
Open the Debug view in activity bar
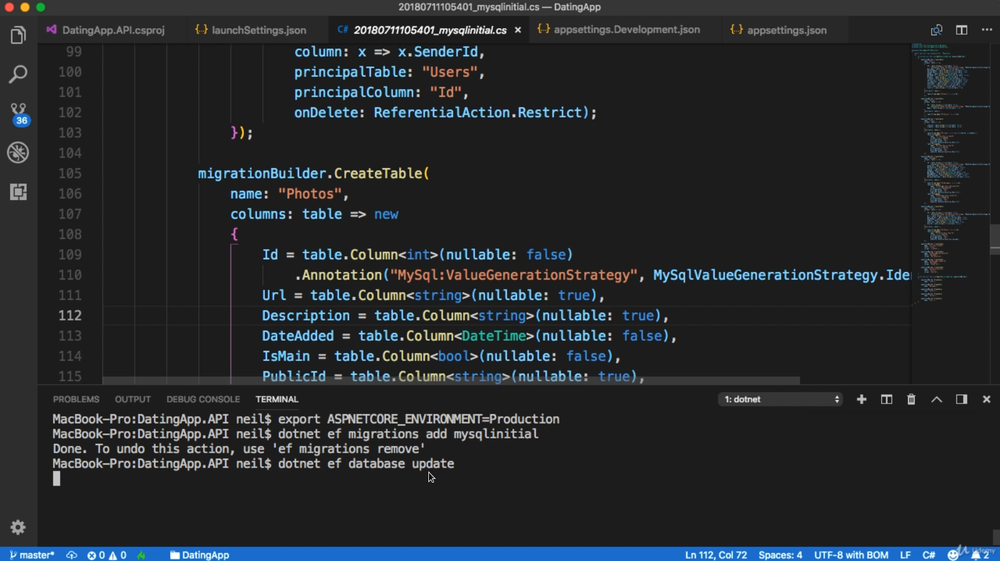point(18,152)
